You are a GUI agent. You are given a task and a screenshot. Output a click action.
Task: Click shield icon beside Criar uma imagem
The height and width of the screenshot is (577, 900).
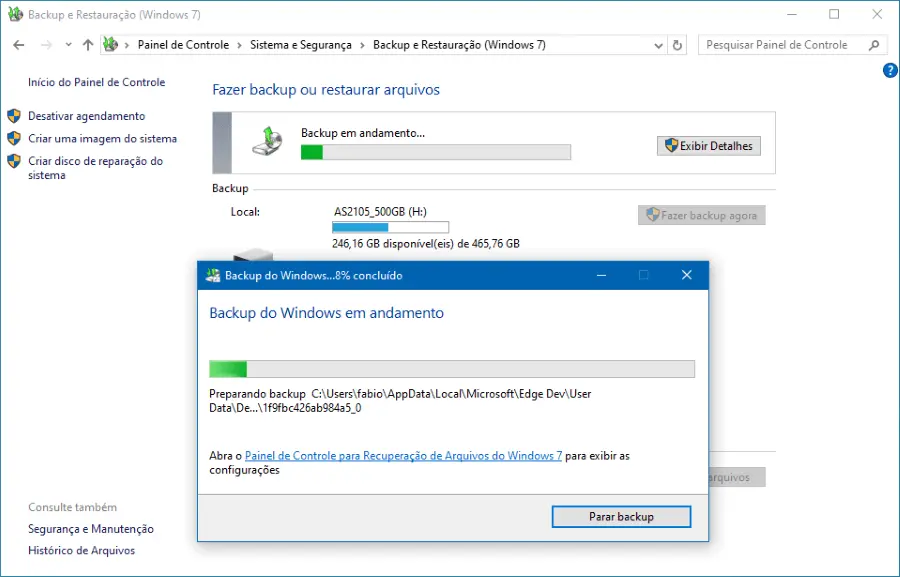pyautogui.click(x=14, y=138)
